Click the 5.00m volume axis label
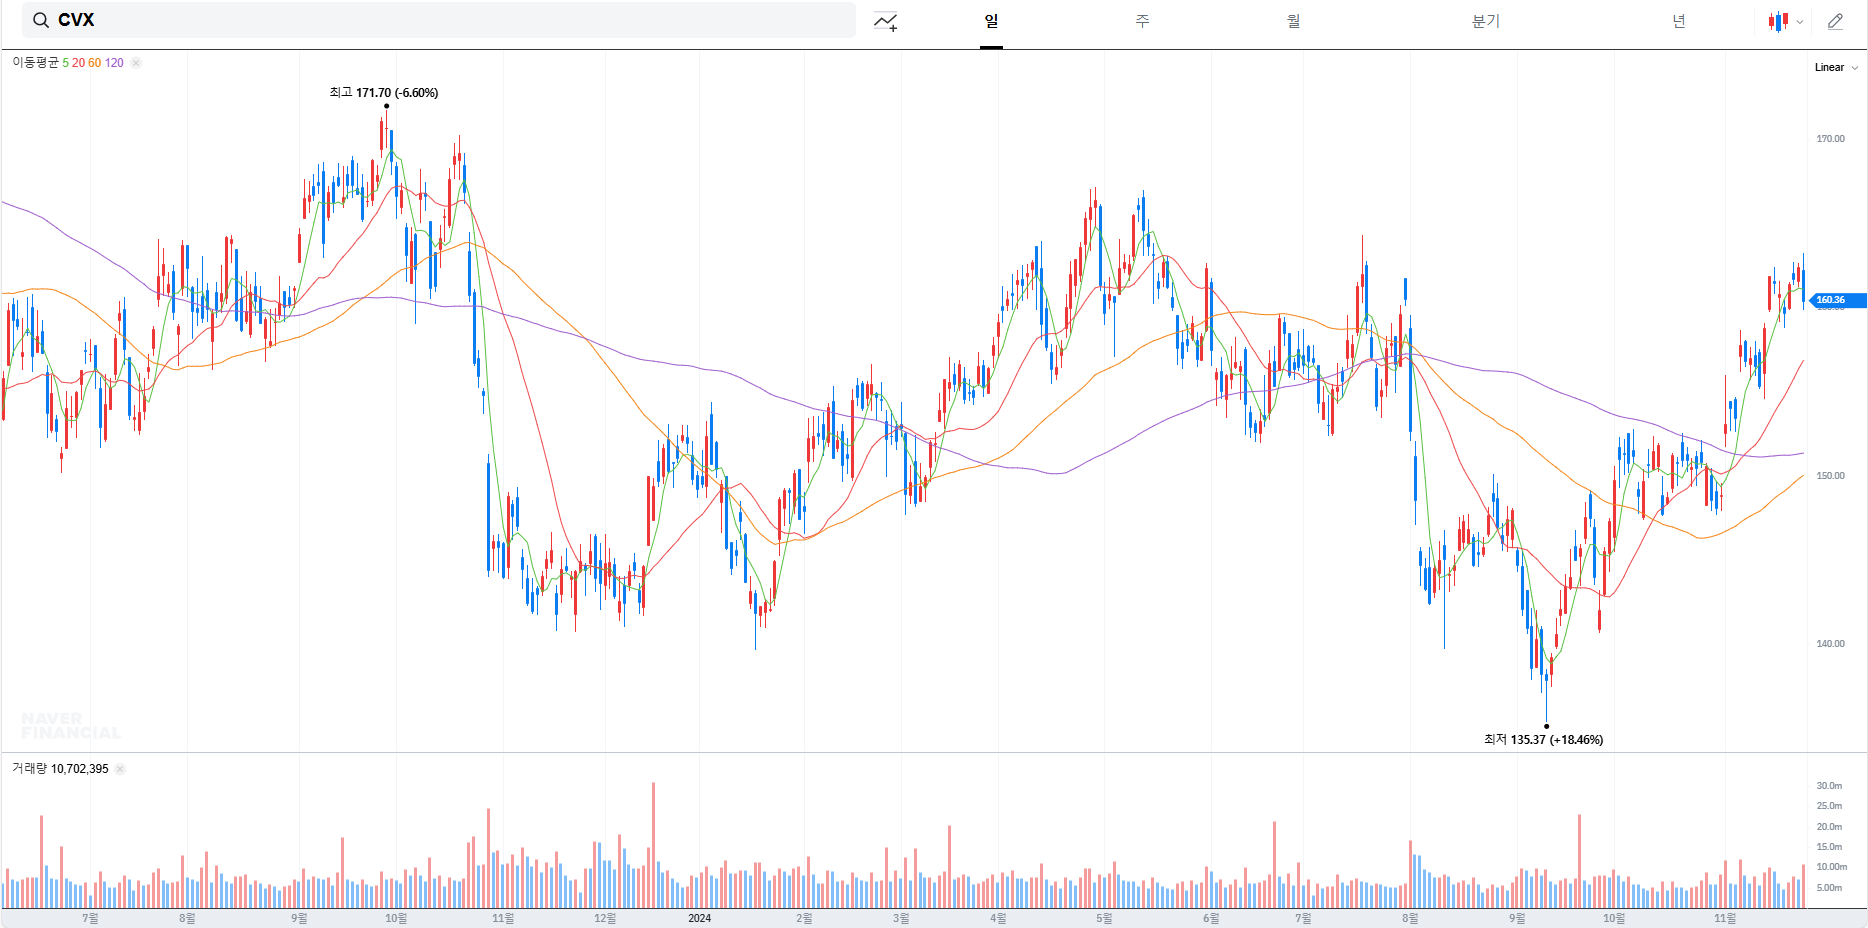Viewport: 1868px width, 928px height. coord(1829,888)
